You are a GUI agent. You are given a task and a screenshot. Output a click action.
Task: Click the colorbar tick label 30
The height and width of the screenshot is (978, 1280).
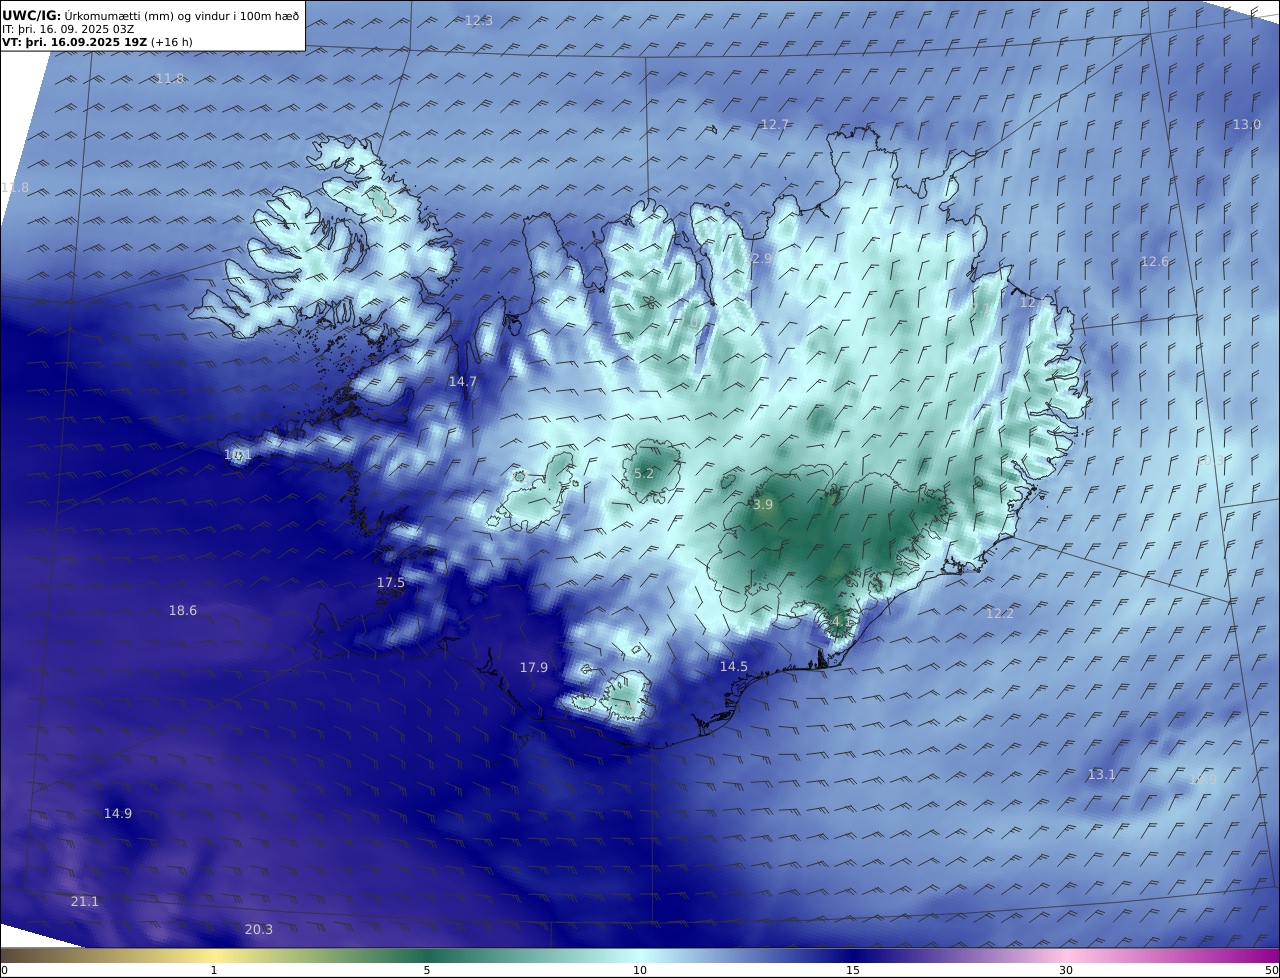coord(1066,970)
